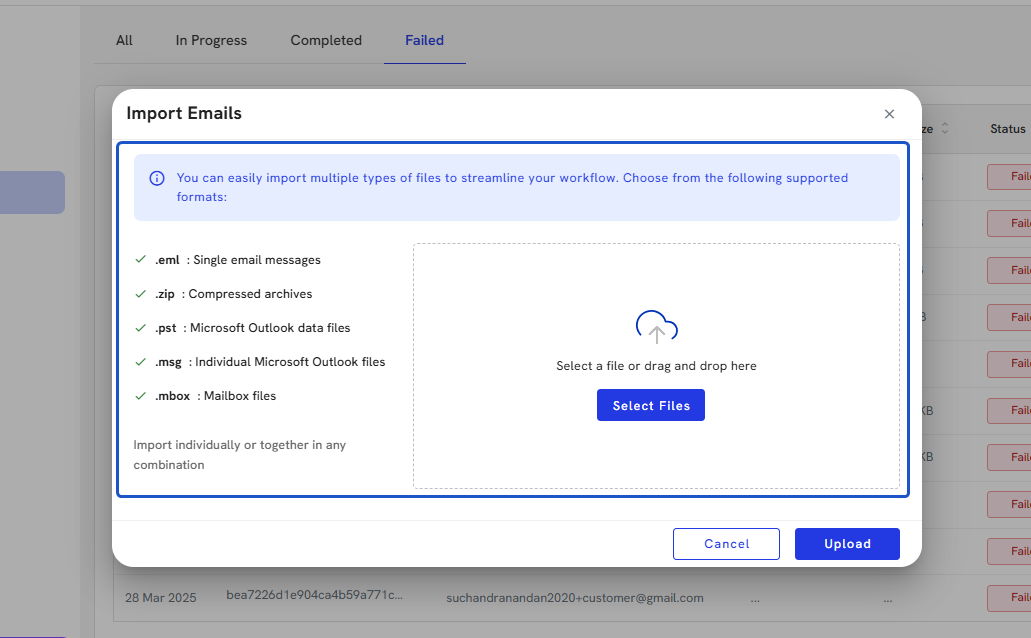
Task: Click the highlighted sidebar menu item
Action: tap(32, 192)
